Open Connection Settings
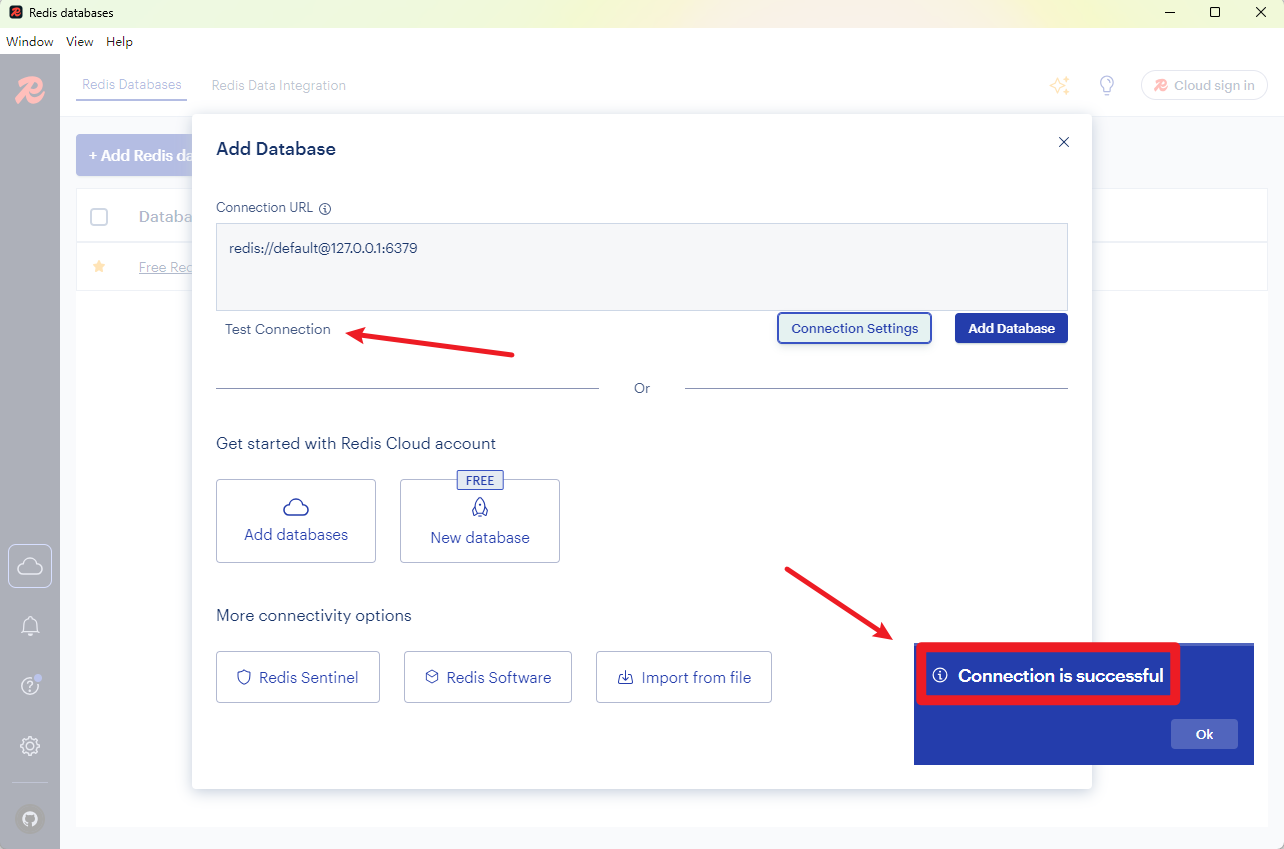 [855, 328]
